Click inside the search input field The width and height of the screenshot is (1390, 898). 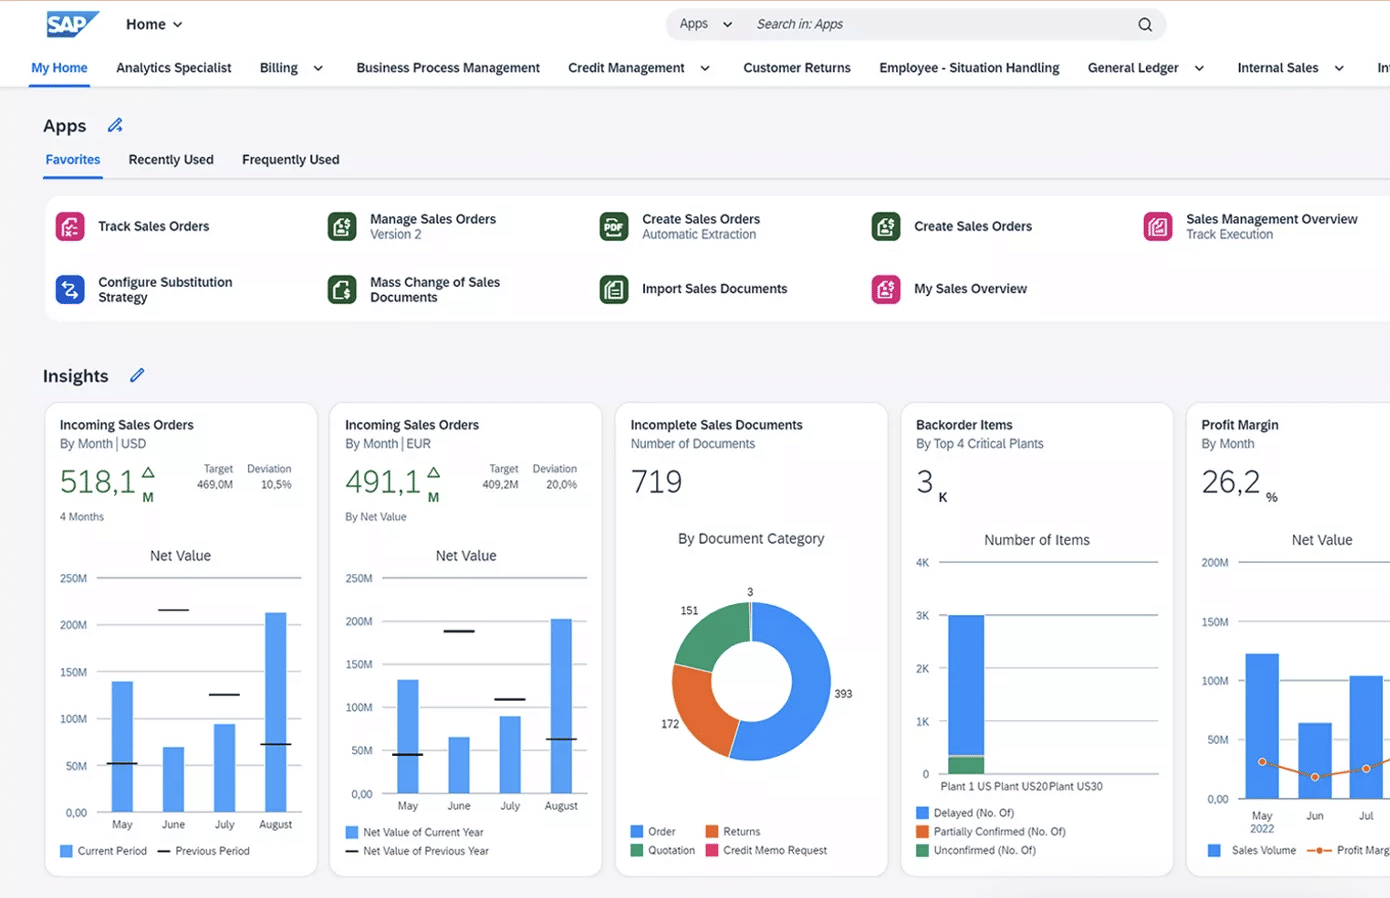[x=900, y=24]
